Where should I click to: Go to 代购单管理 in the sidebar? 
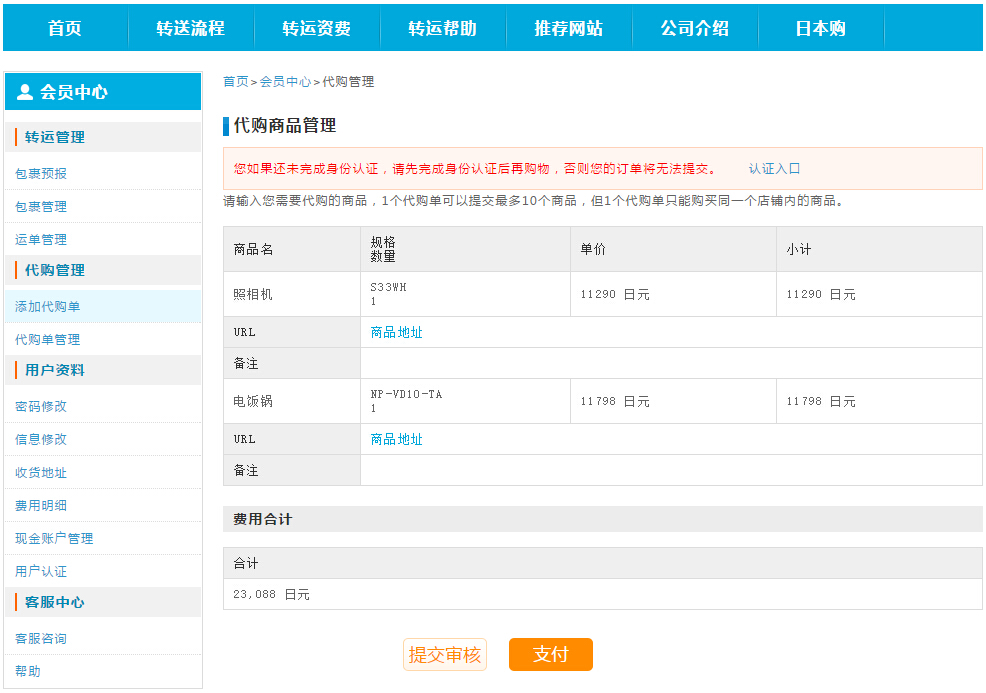(48, 339)
